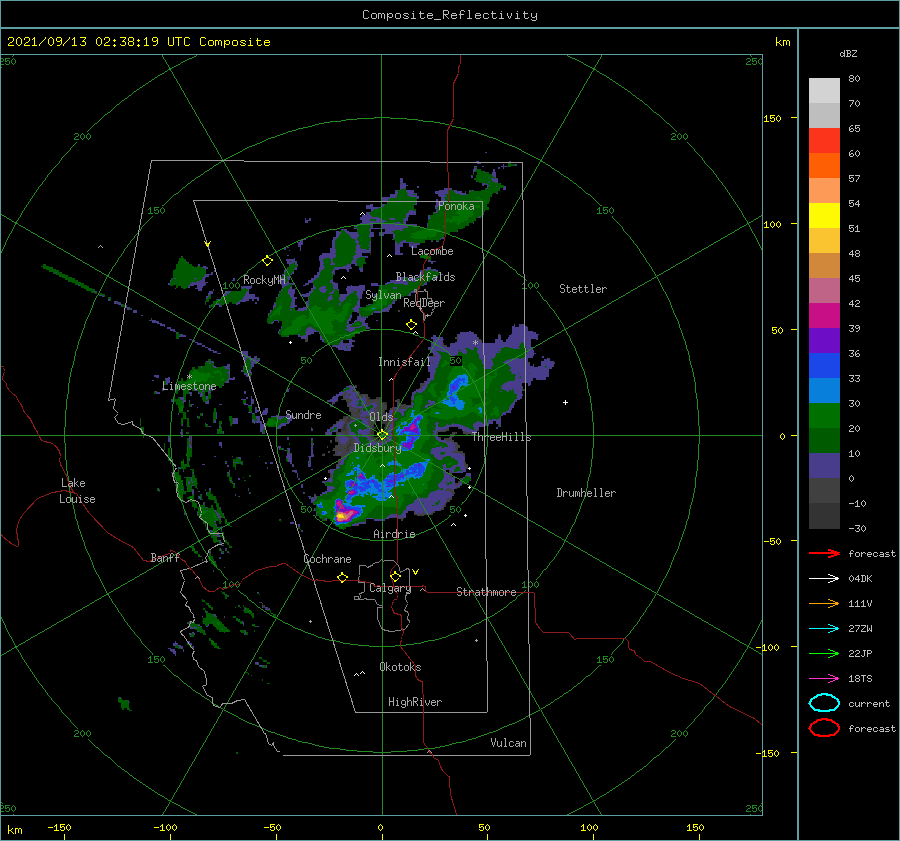Click light blue 30–33 dBZ swatch
The height and width of the screenshot is (841, 900).
(x=824, y=390)
